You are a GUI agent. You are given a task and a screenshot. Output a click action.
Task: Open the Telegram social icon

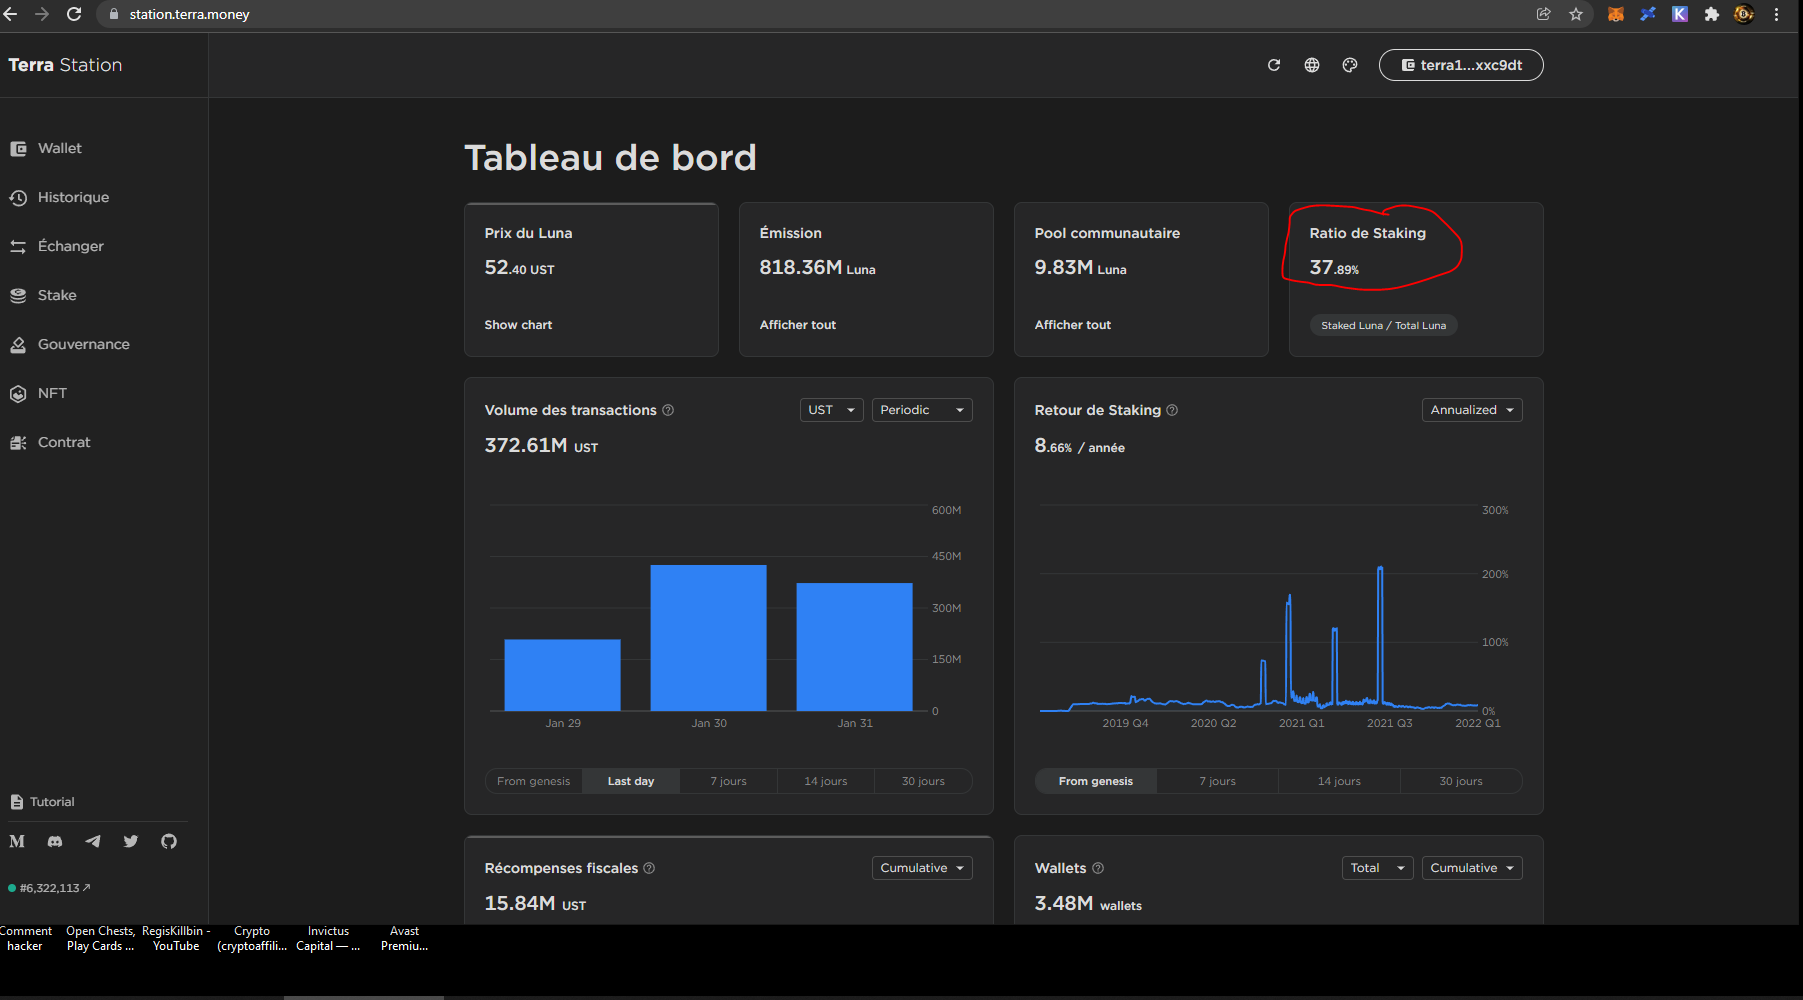point(93,841)
